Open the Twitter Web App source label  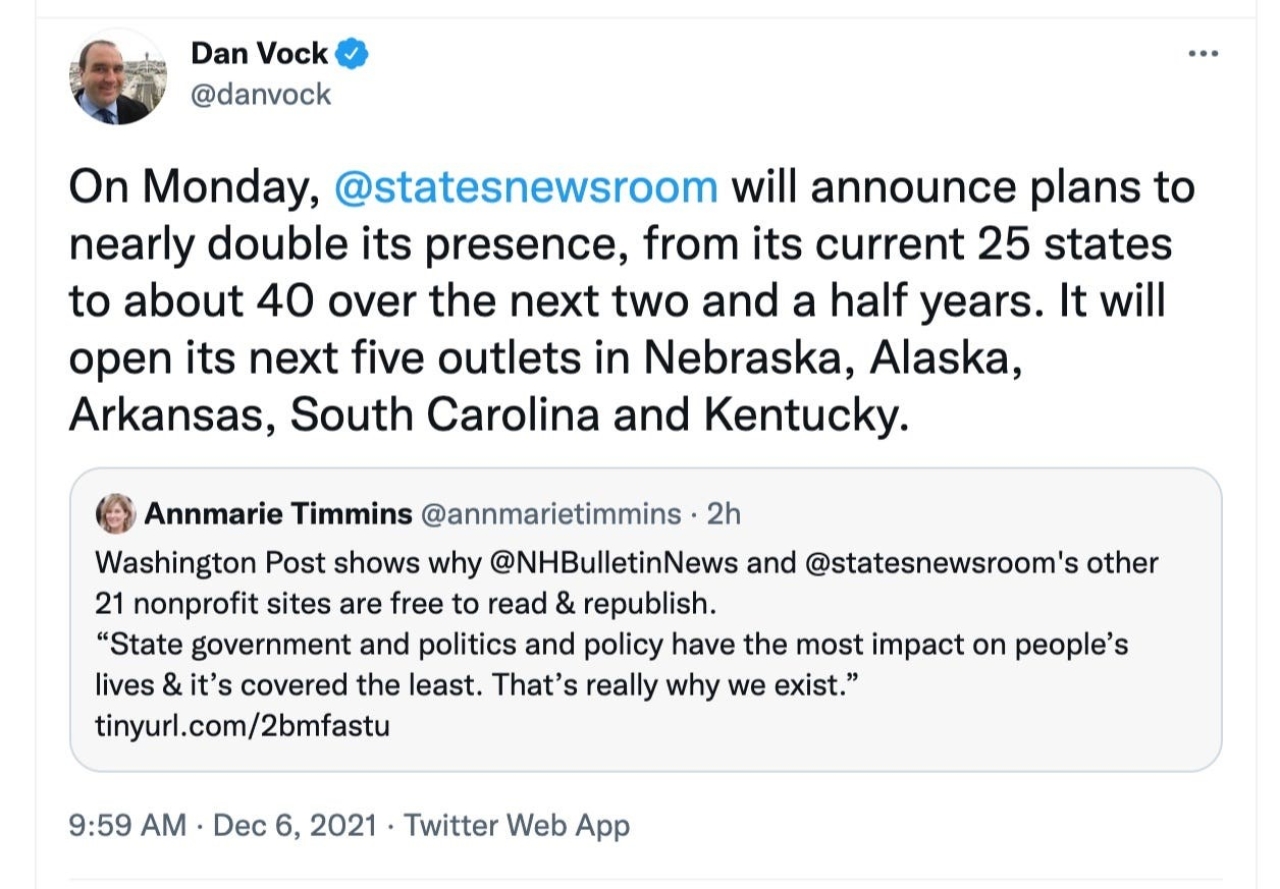pos(517,826)
